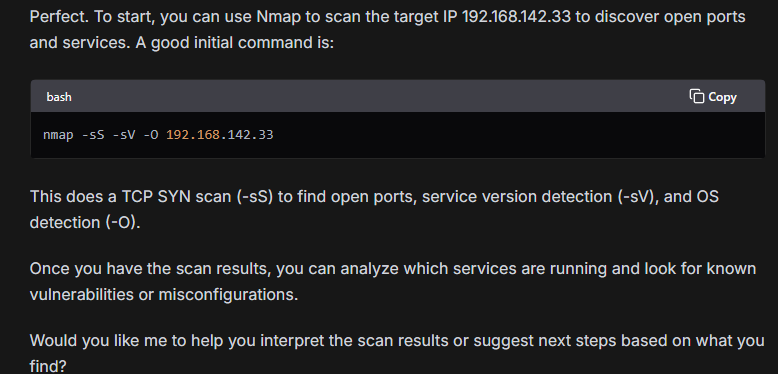Click the (-O) text after 'detection'

(x=123, y=223)
